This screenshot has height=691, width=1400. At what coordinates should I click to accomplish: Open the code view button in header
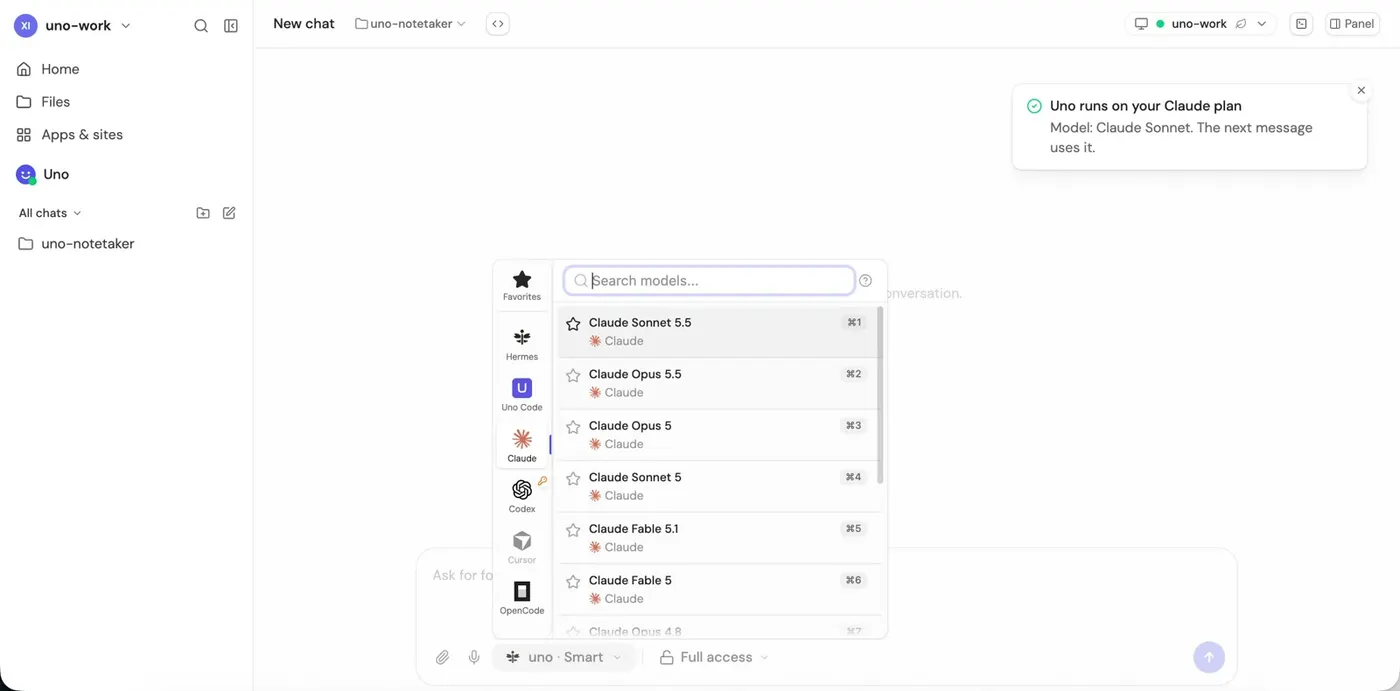click(x=498, y=24)
